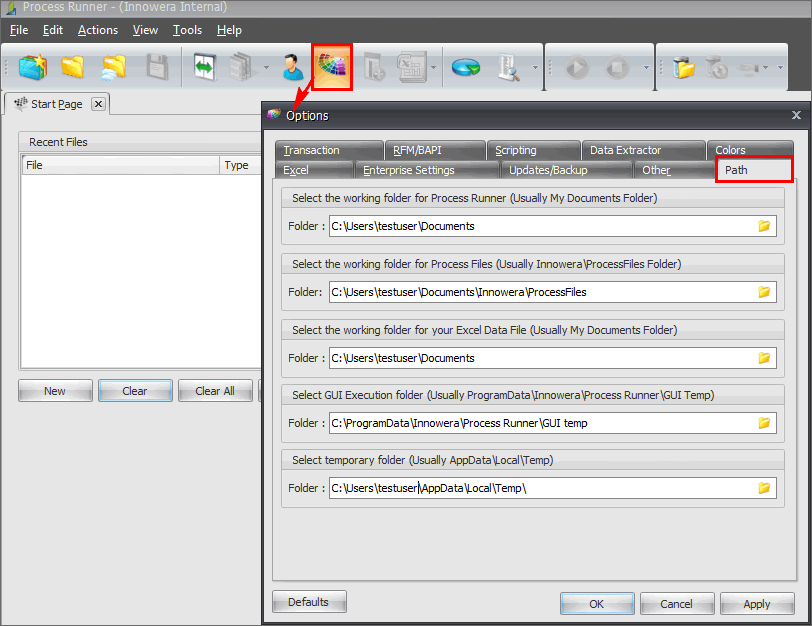Image resolution: width=812 pixels, height=626 pixels.
Task: Open Options via color palette icon
Action: click(x=331, y=67)
